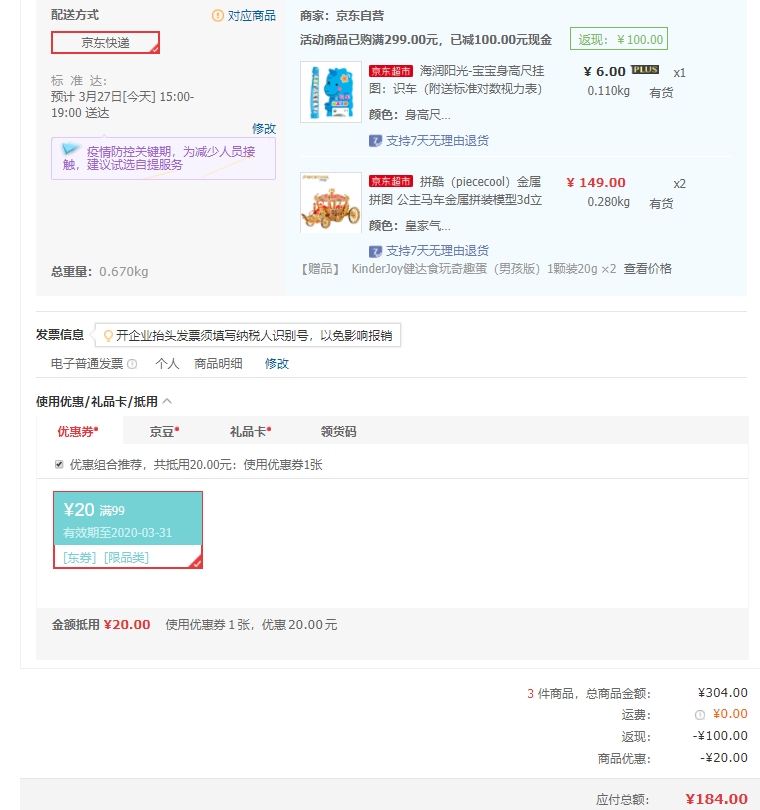Click the 颜色: 皇家气... attribute text

pos(410,226)
